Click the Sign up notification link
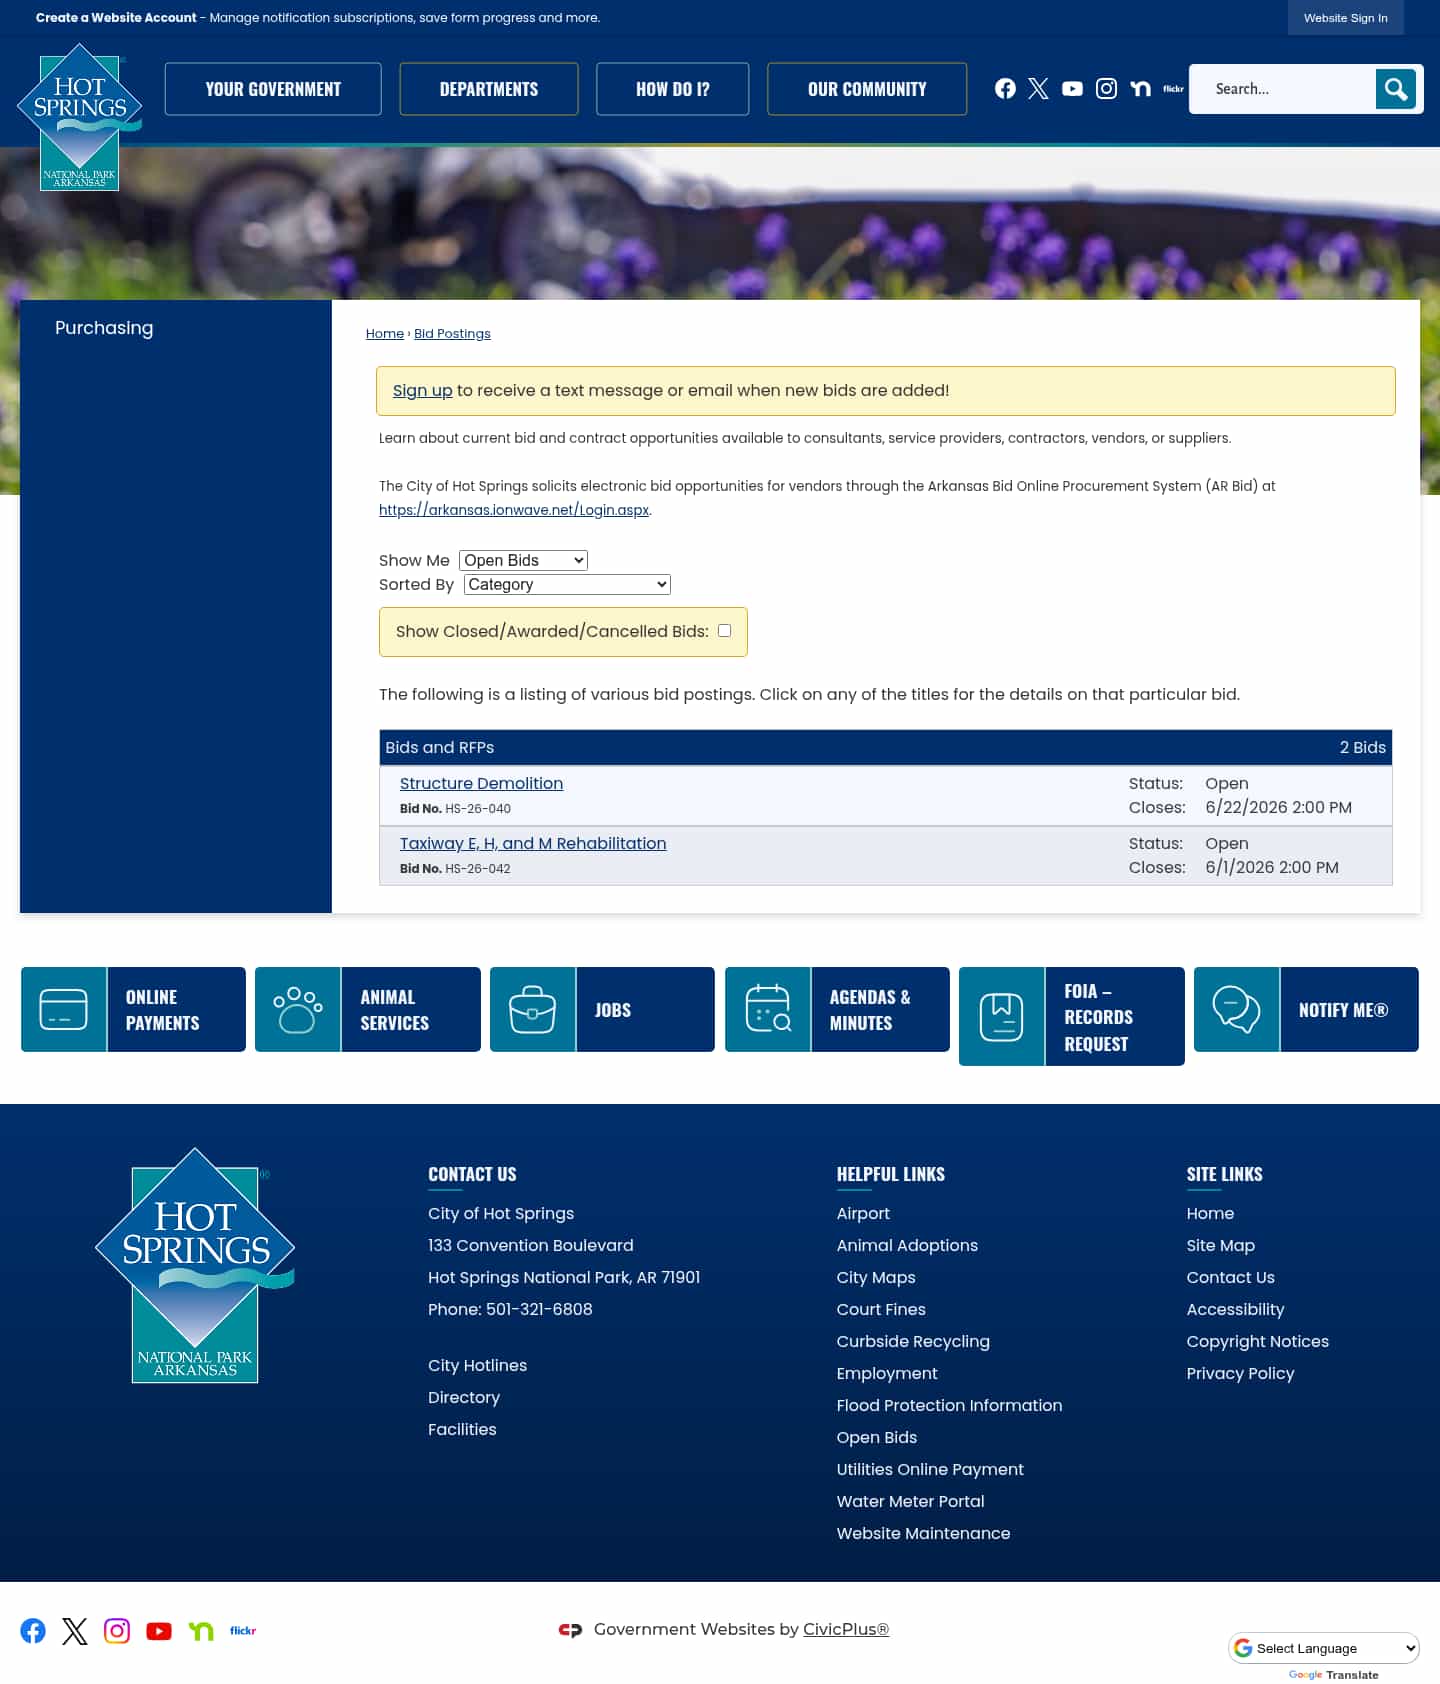The height and width of the screenshot is (1684, 1440). click(422, 391)
